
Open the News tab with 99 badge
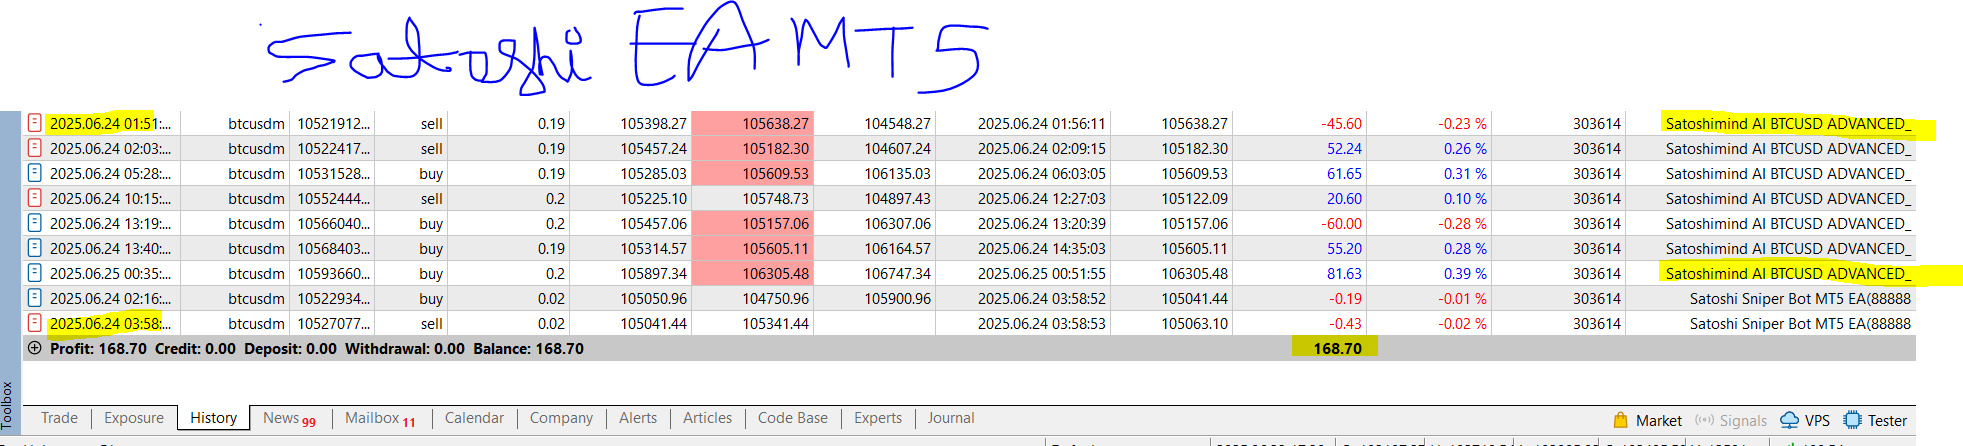pyautogui.click(x=289, y=419)
